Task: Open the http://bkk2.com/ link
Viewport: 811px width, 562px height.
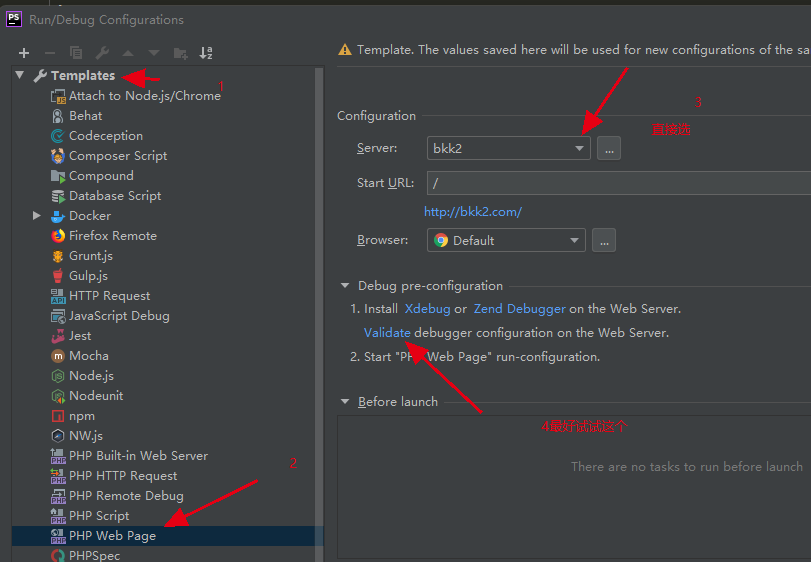Action: [473, 212]
